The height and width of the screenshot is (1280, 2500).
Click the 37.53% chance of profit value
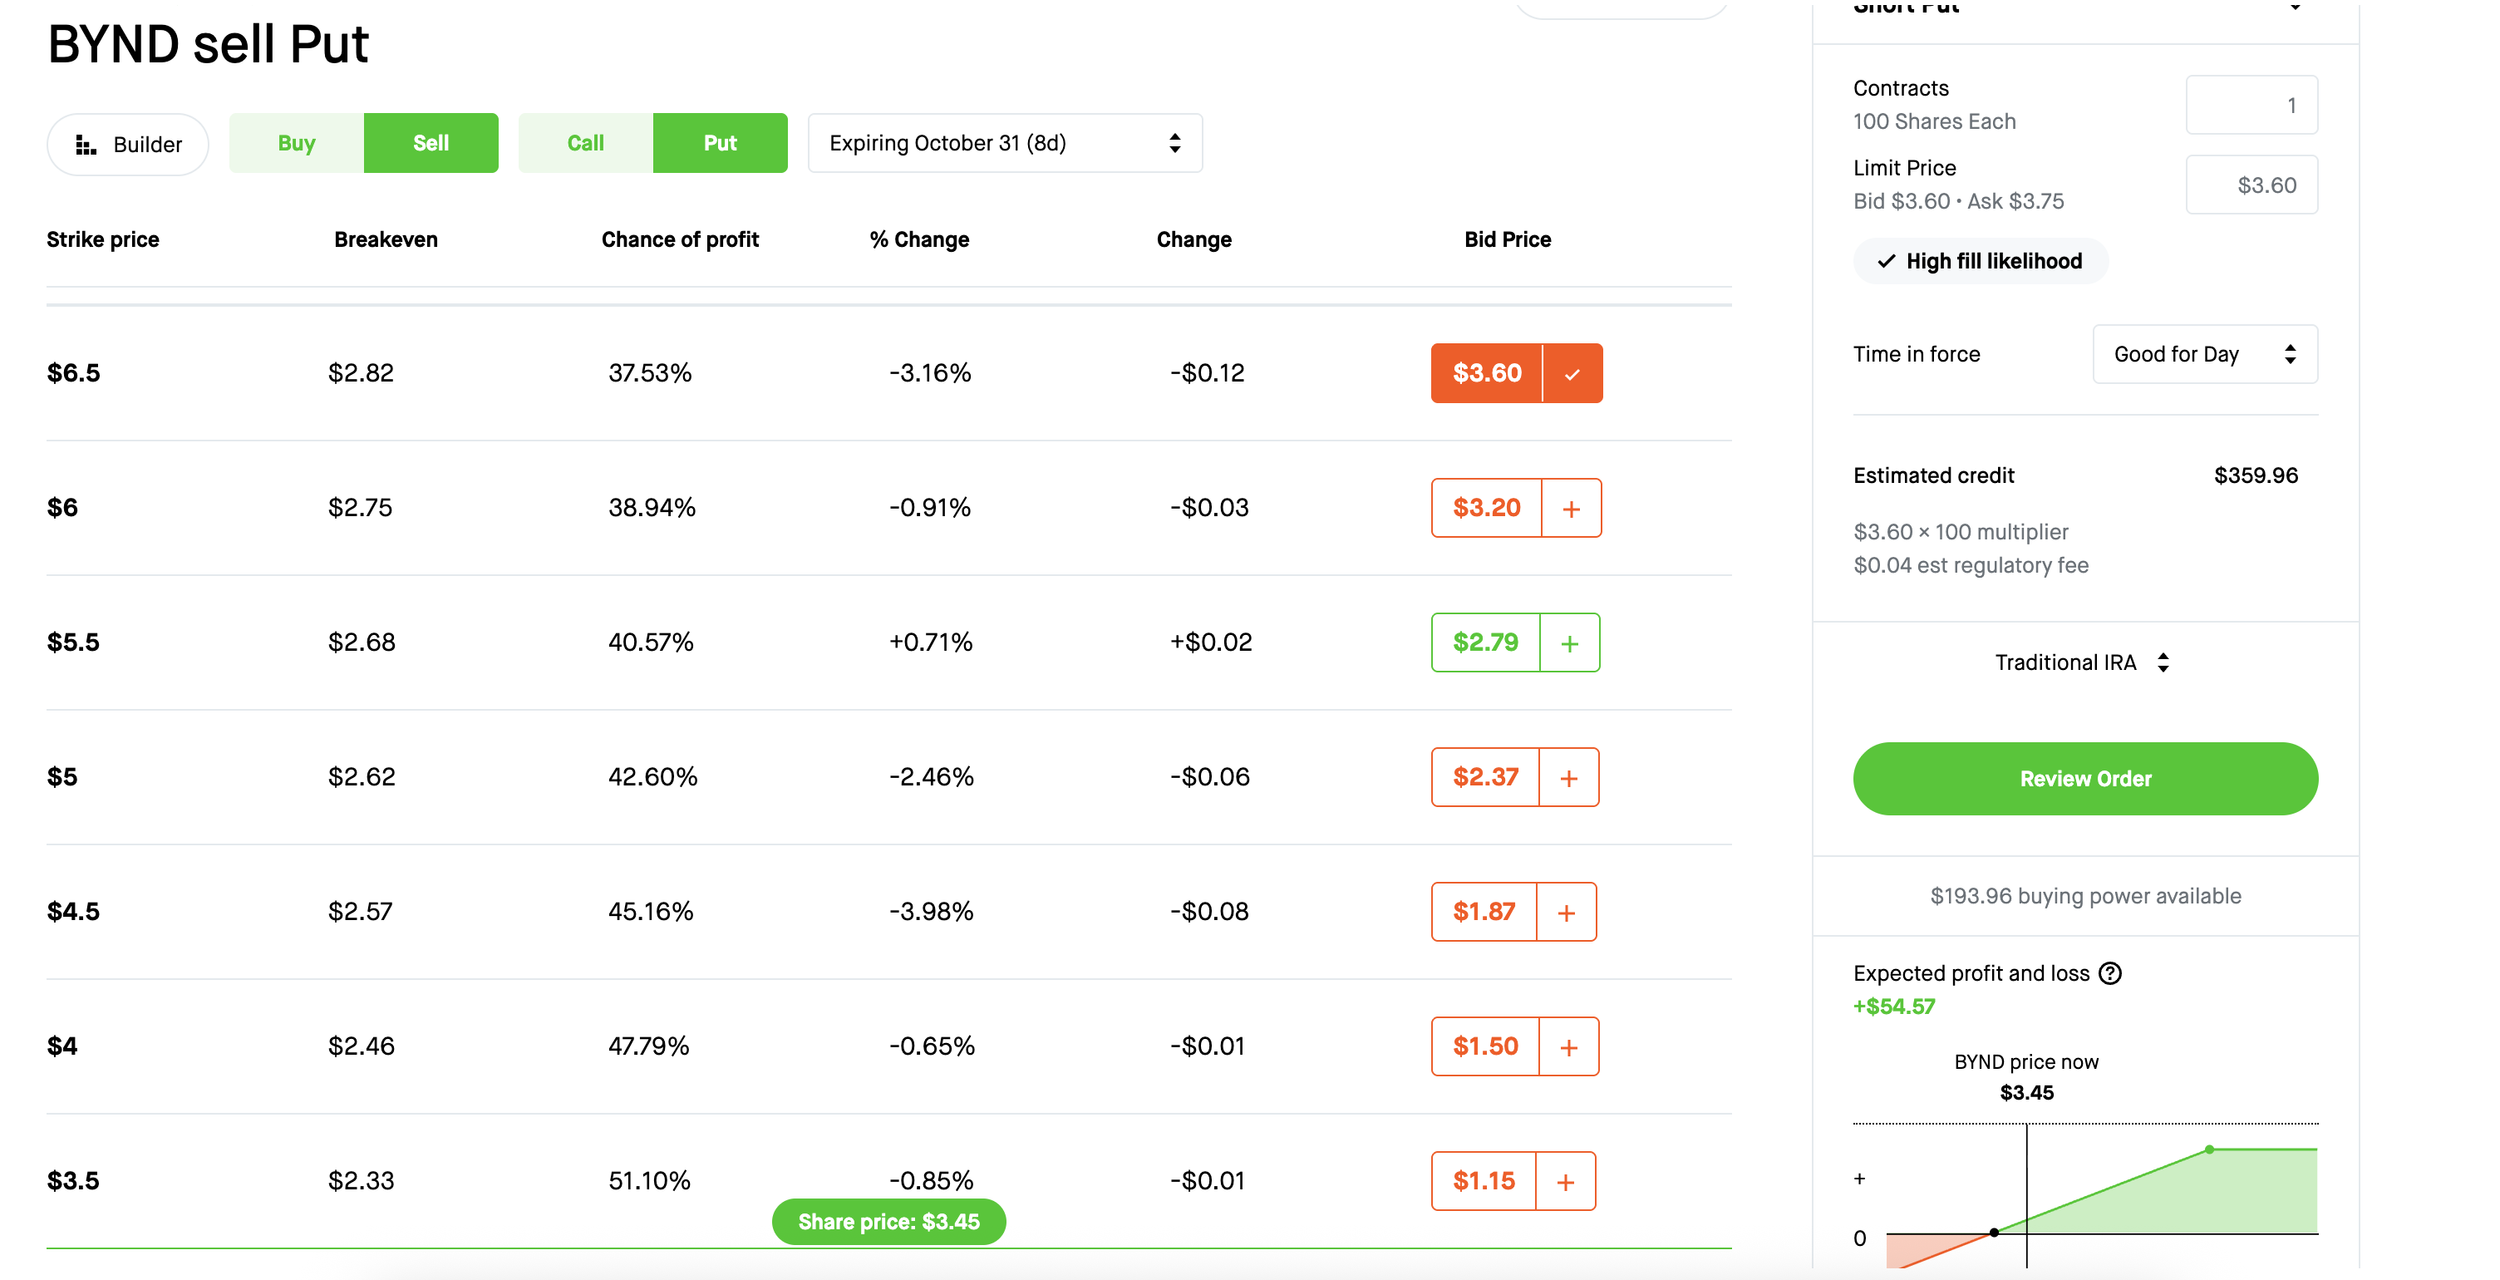[650, 373]
